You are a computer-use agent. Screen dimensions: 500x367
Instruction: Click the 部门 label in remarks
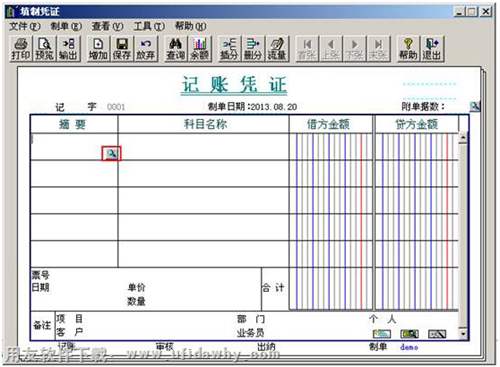(x=251, y=319)
